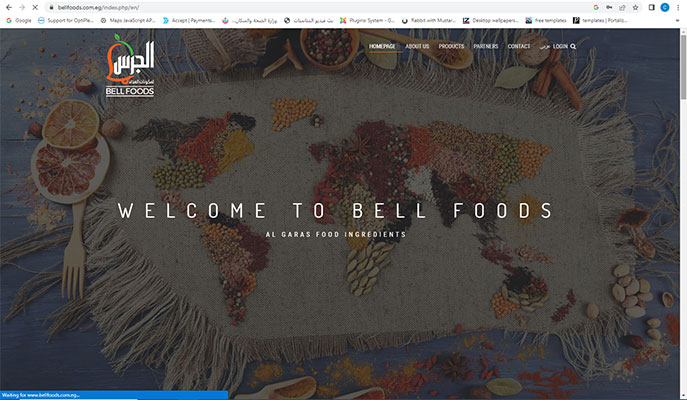Bookmark this page with the star icon
The image size is (687, 400).
[x=635, y=7]
